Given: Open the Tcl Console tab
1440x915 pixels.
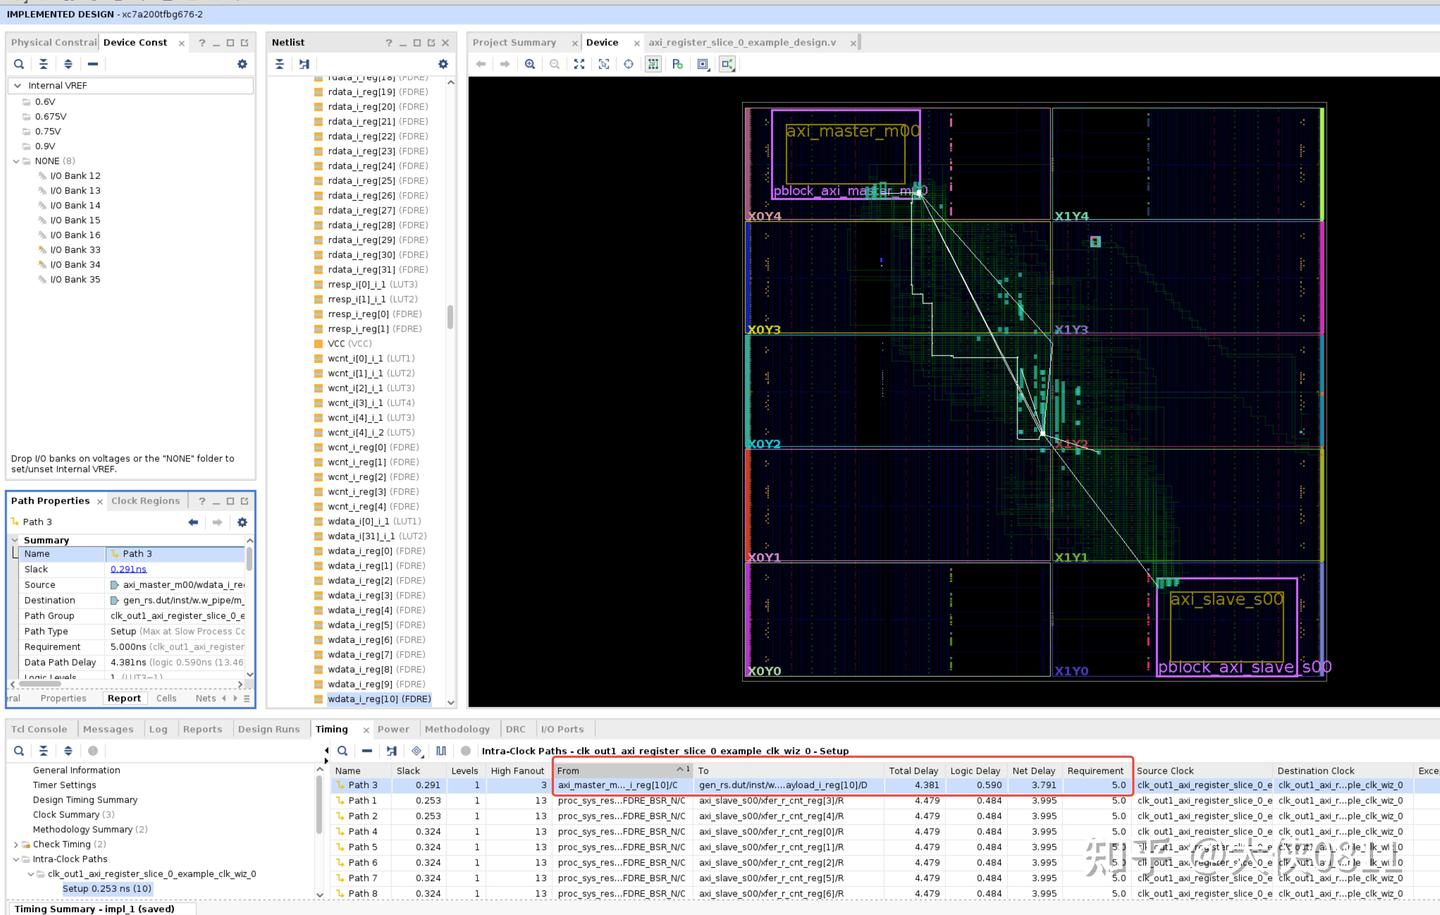Looking at the screenshot, I should (x=39, y=729).
